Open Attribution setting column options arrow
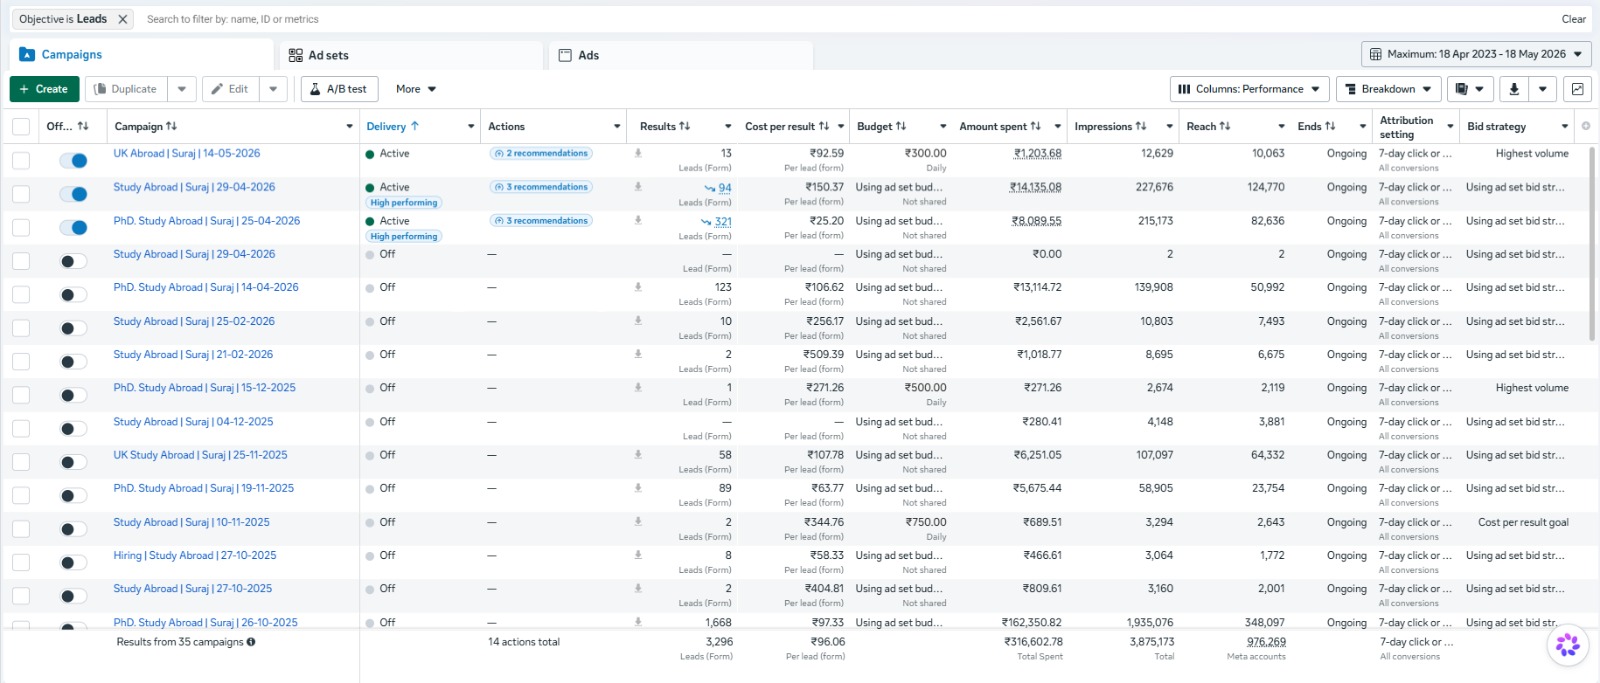Screen dimensions: 1600x683 tap(1450, 126)
